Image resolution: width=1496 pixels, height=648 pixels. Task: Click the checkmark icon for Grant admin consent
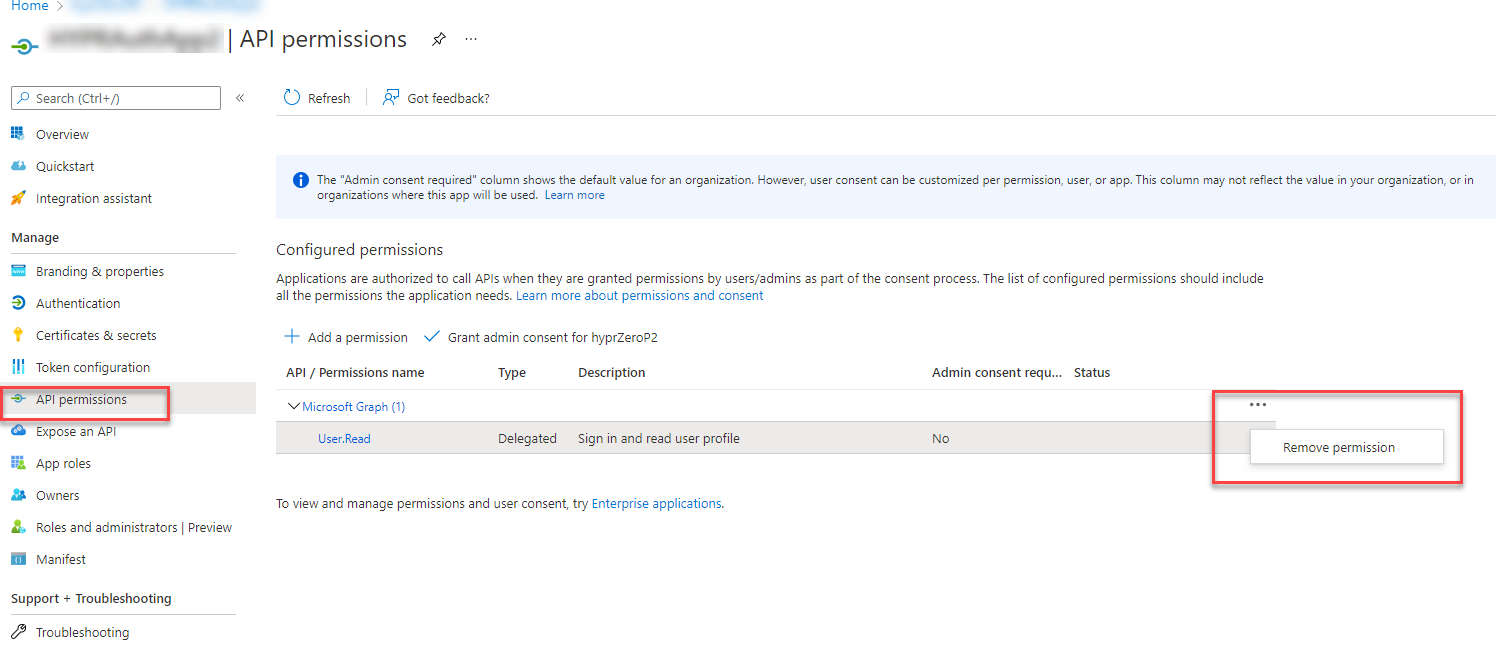coord(432,337)
